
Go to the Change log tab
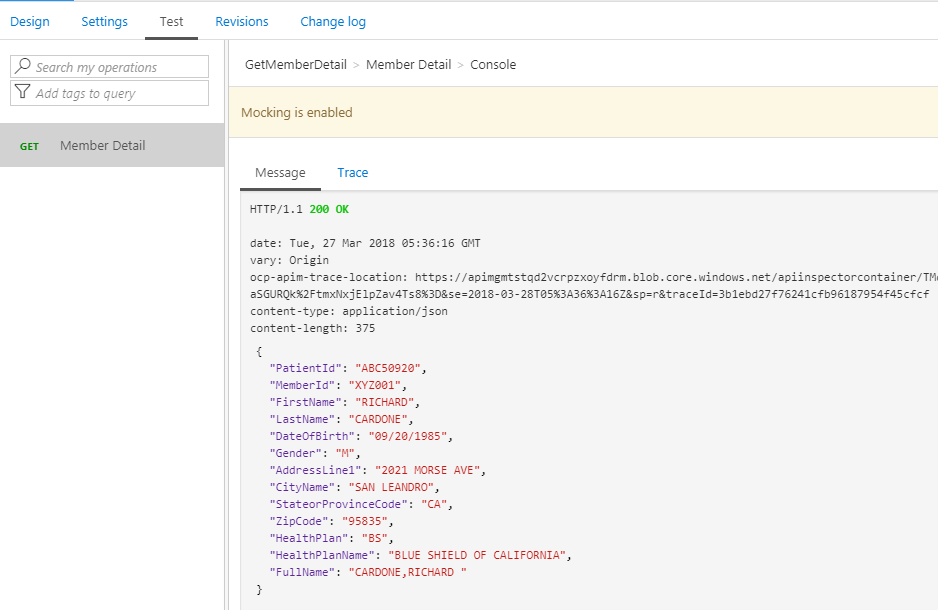(x=333, y=22)
